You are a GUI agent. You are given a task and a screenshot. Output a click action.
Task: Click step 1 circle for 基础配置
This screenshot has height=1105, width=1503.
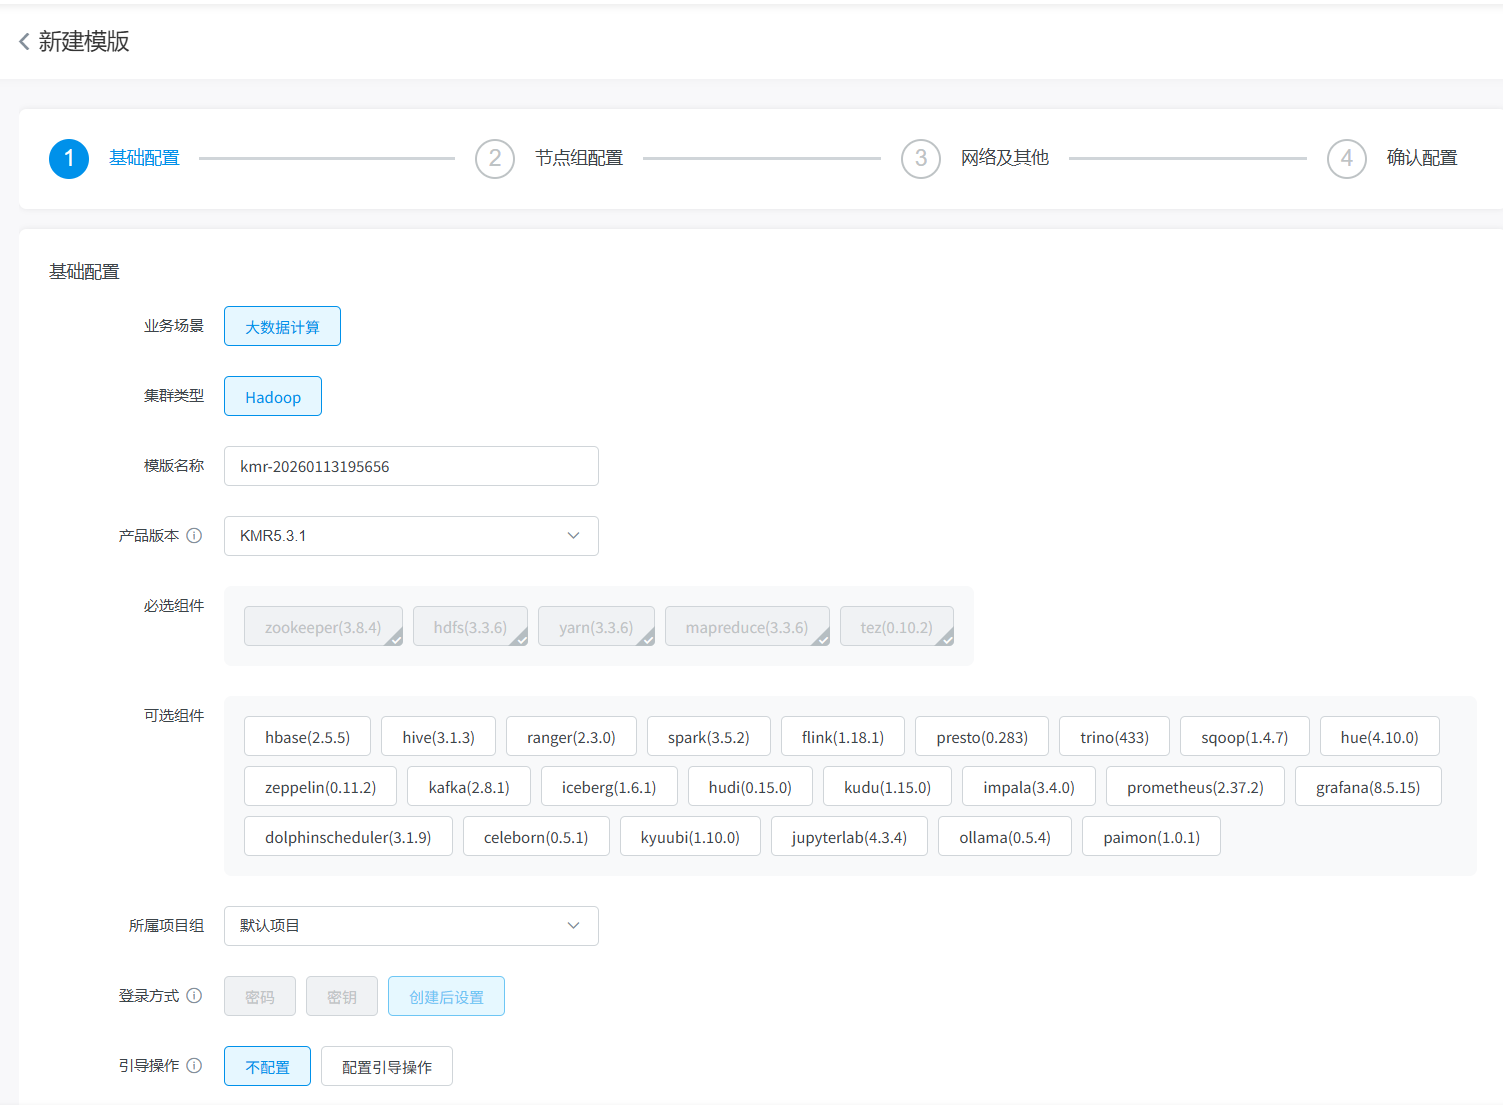click(x=69, y=158)
